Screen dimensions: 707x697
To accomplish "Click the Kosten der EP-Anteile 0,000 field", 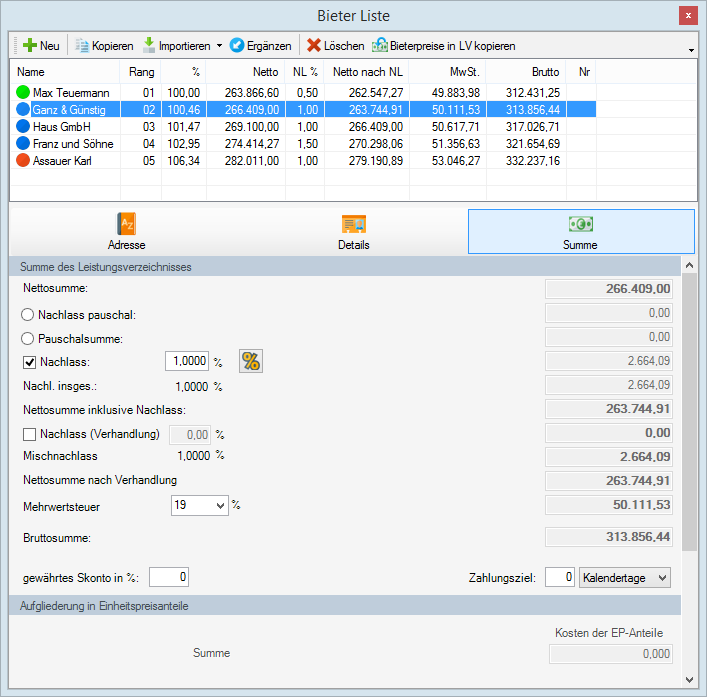I will [611, 654].
